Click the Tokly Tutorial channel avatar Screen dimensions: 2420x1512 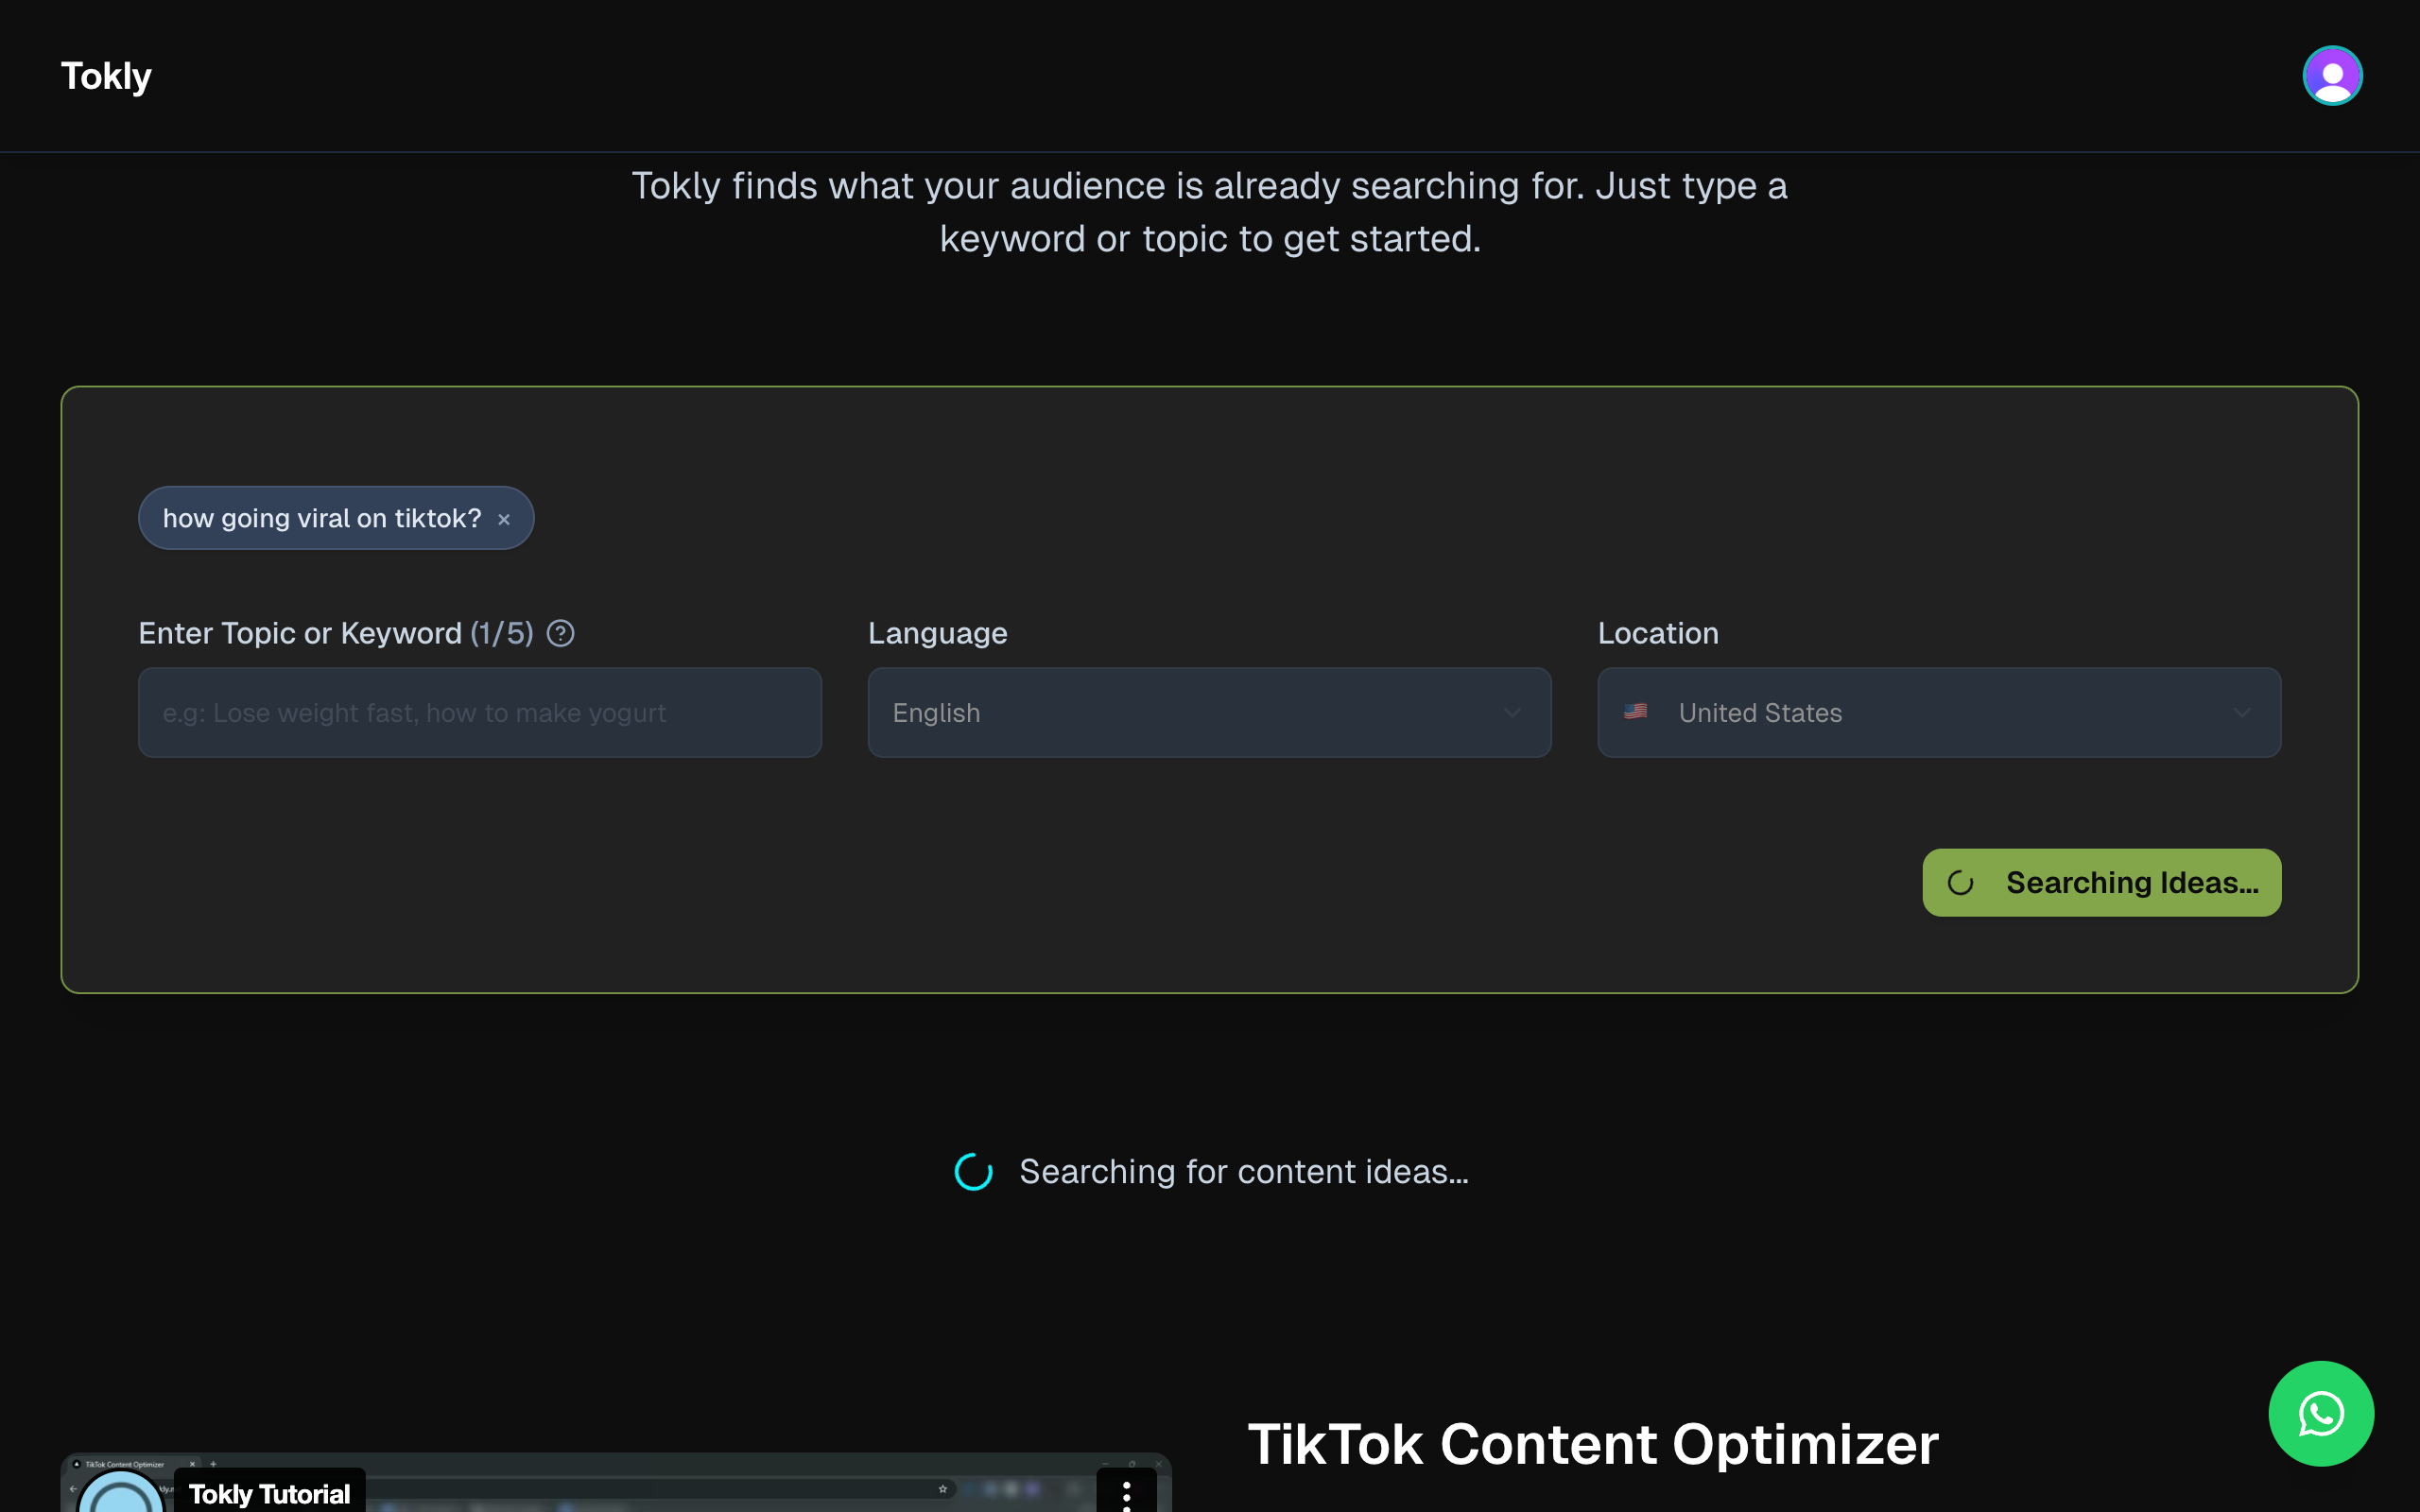(121, 1492)
